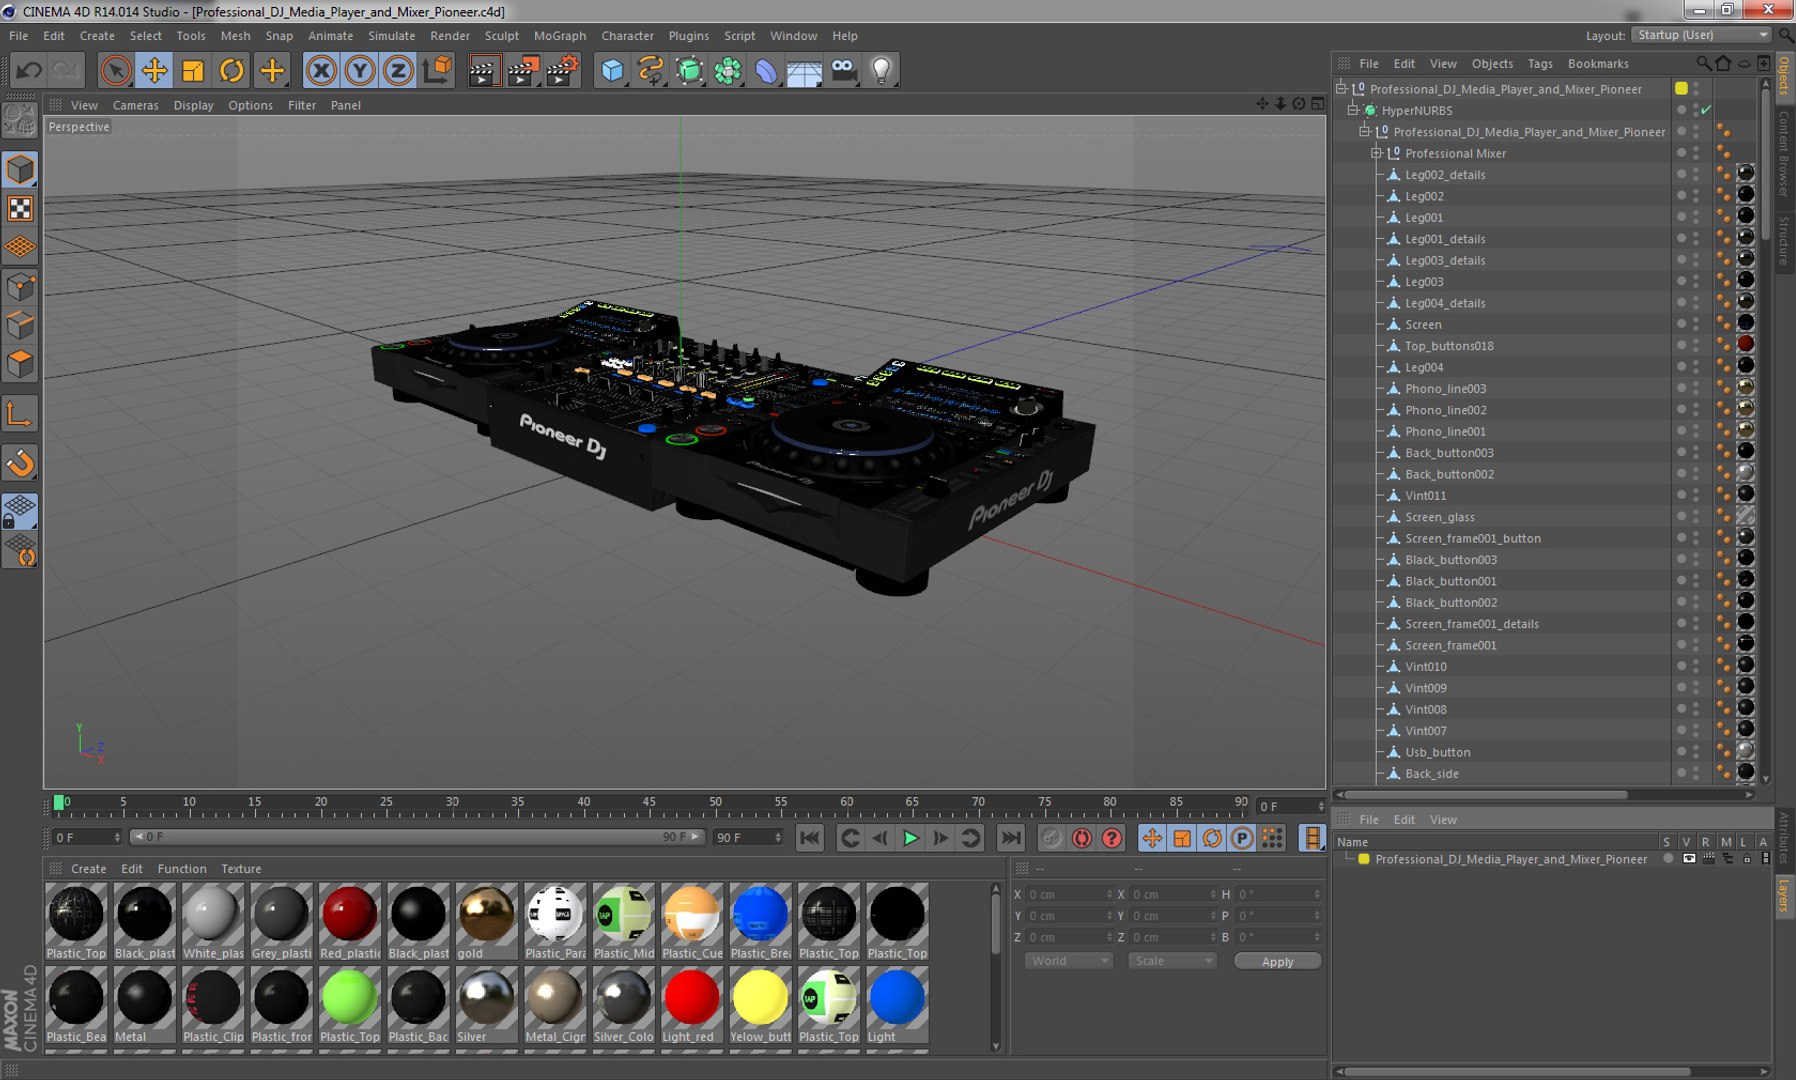
Task: Go to start of animation
Action: (x=810, y=838)
